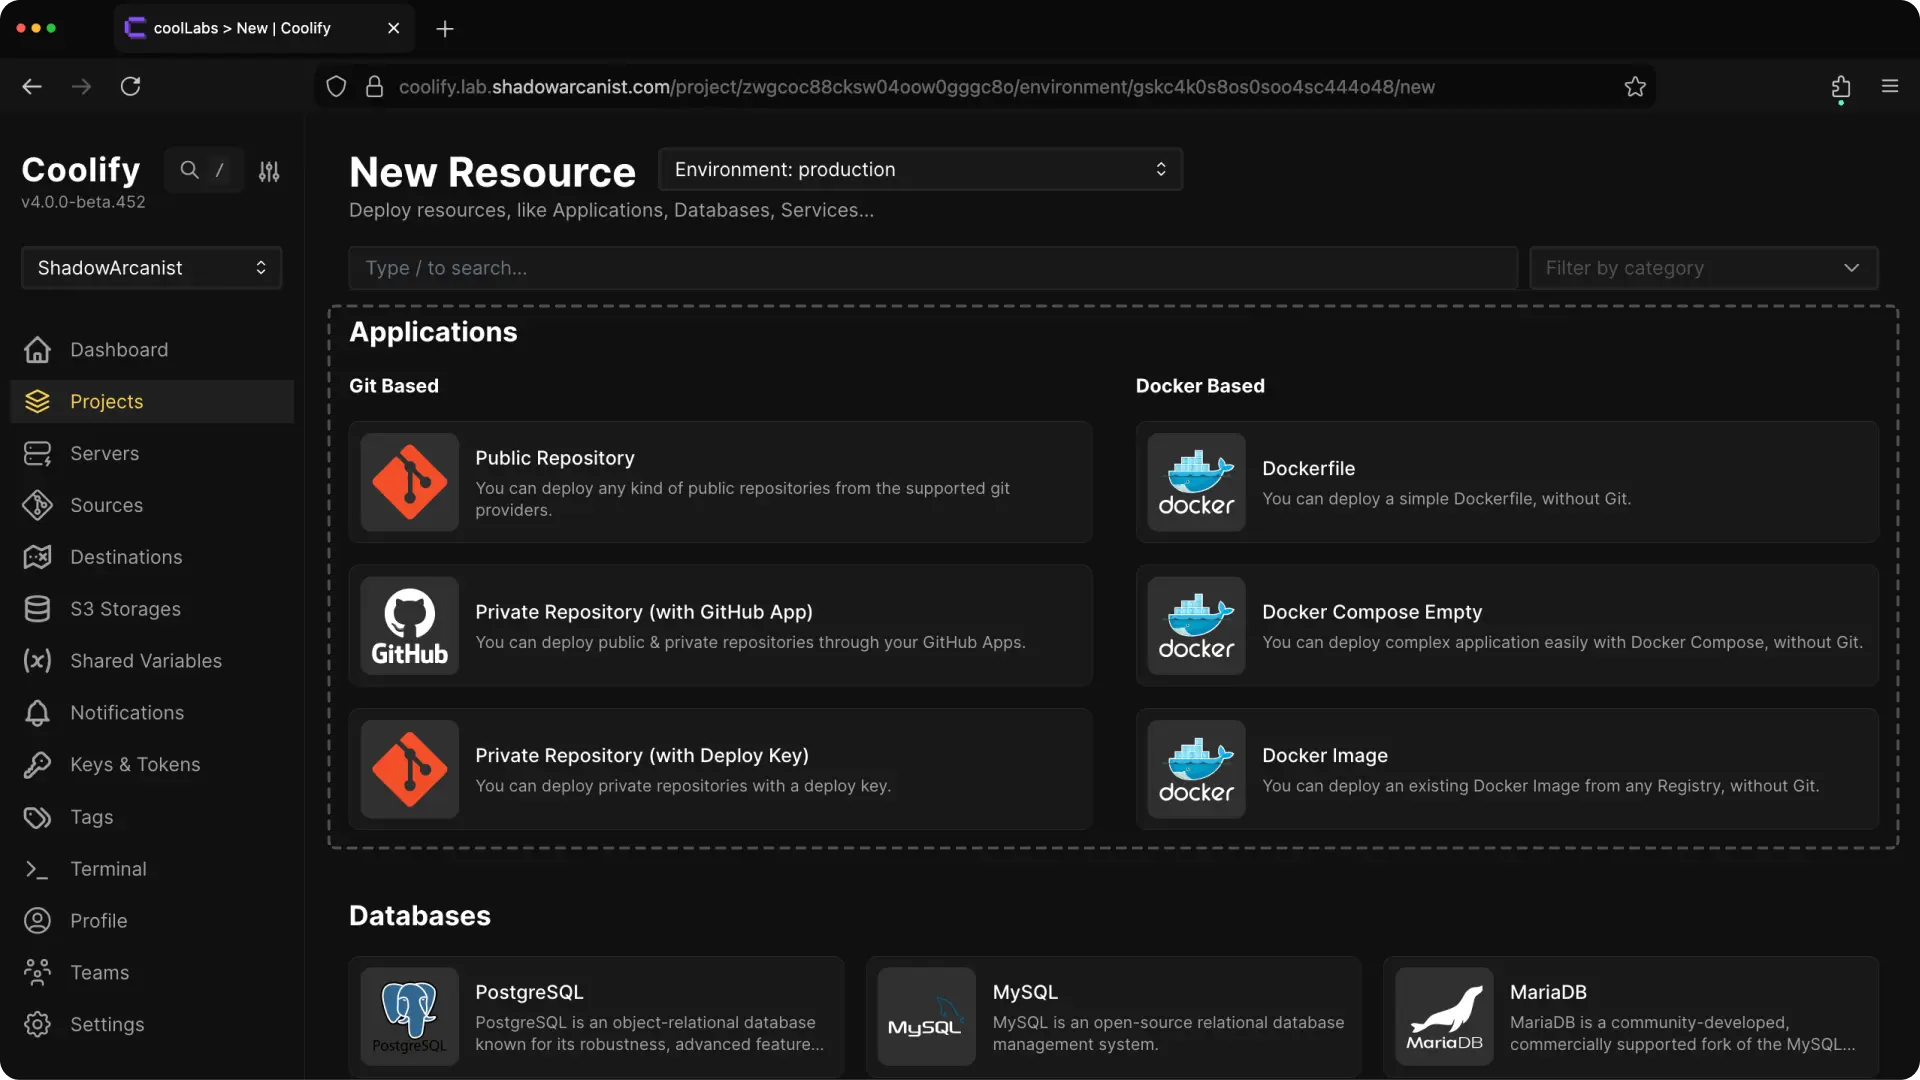Screen dimensions: 1920x1080
Task: Go to Destinations
Action: [126, 557]
